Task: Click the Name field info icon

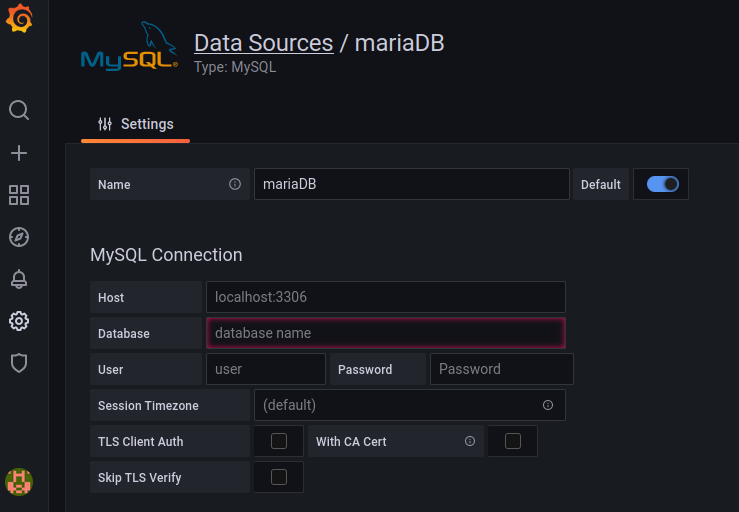Action: (235, 184)
